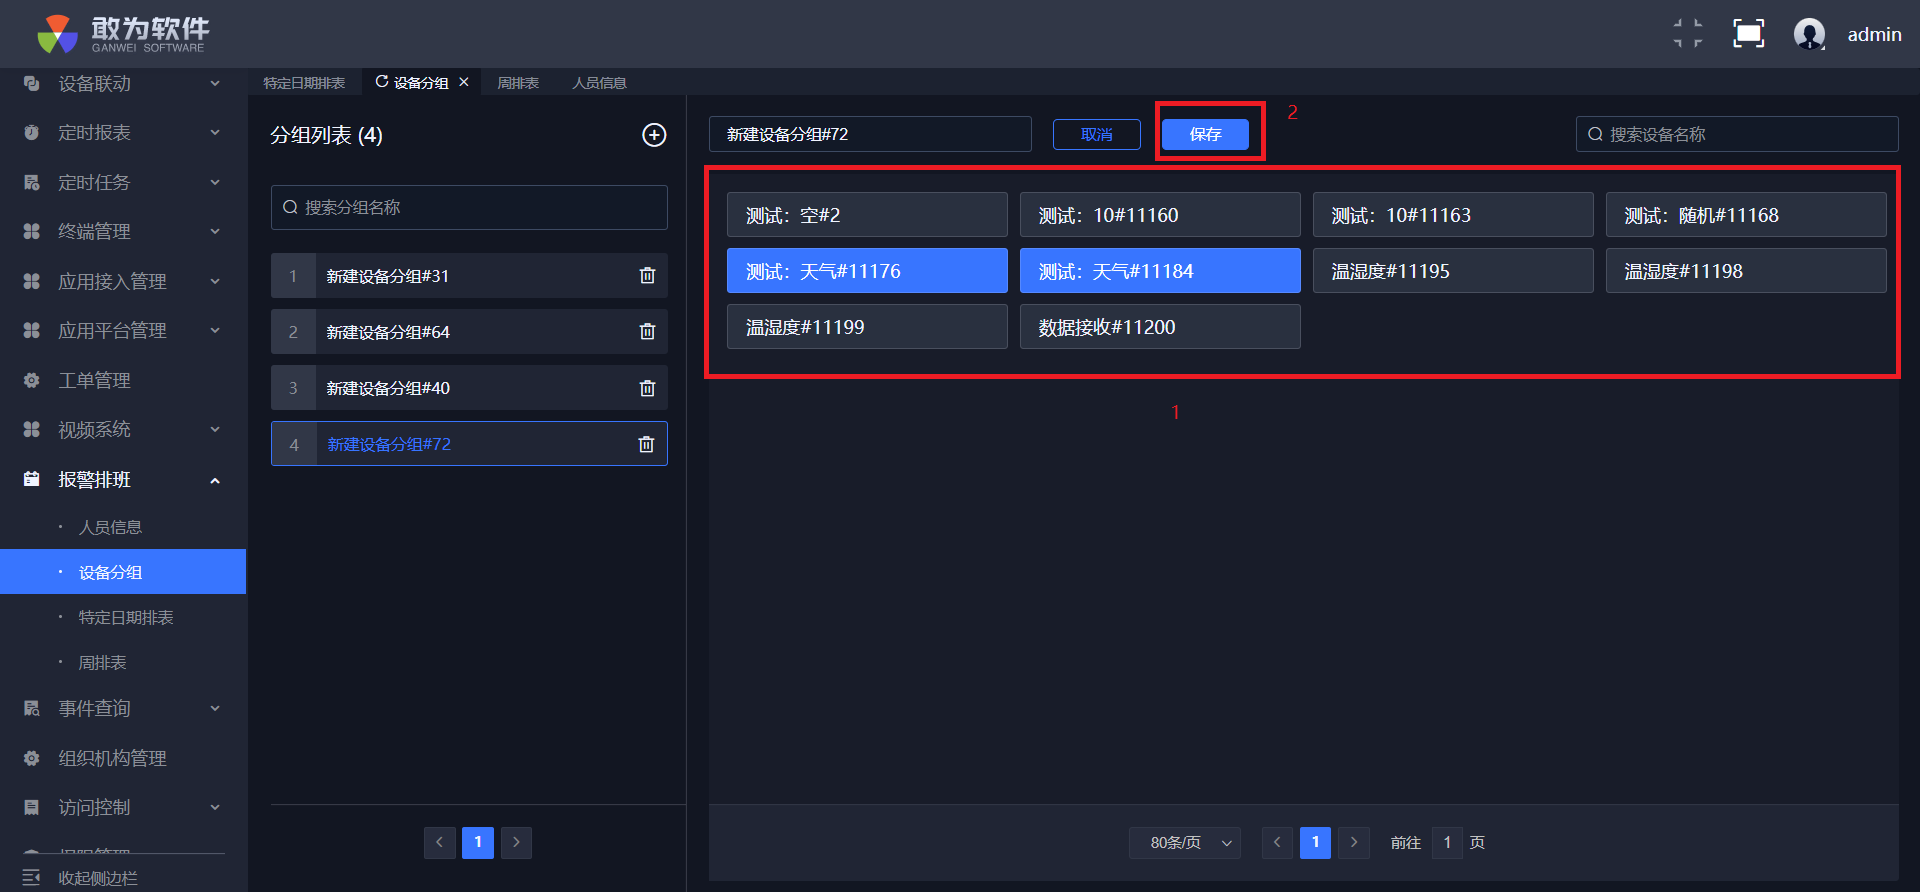Click the 敢为软件 logo

pyautogui.click(x=122, y=34)
